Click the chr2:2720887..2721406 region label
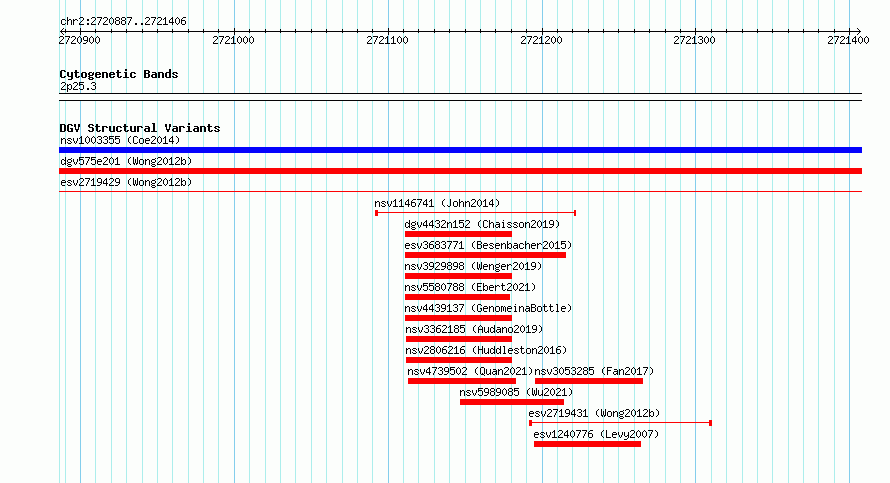Image resolution: width=890 pixels, height=483 pixels. (123, 21)
